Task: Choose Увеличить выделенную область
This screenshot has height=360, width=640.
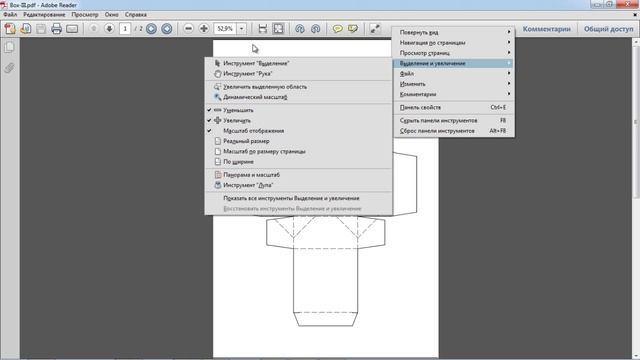Action: pyautogui.click(x=298, y=87)
